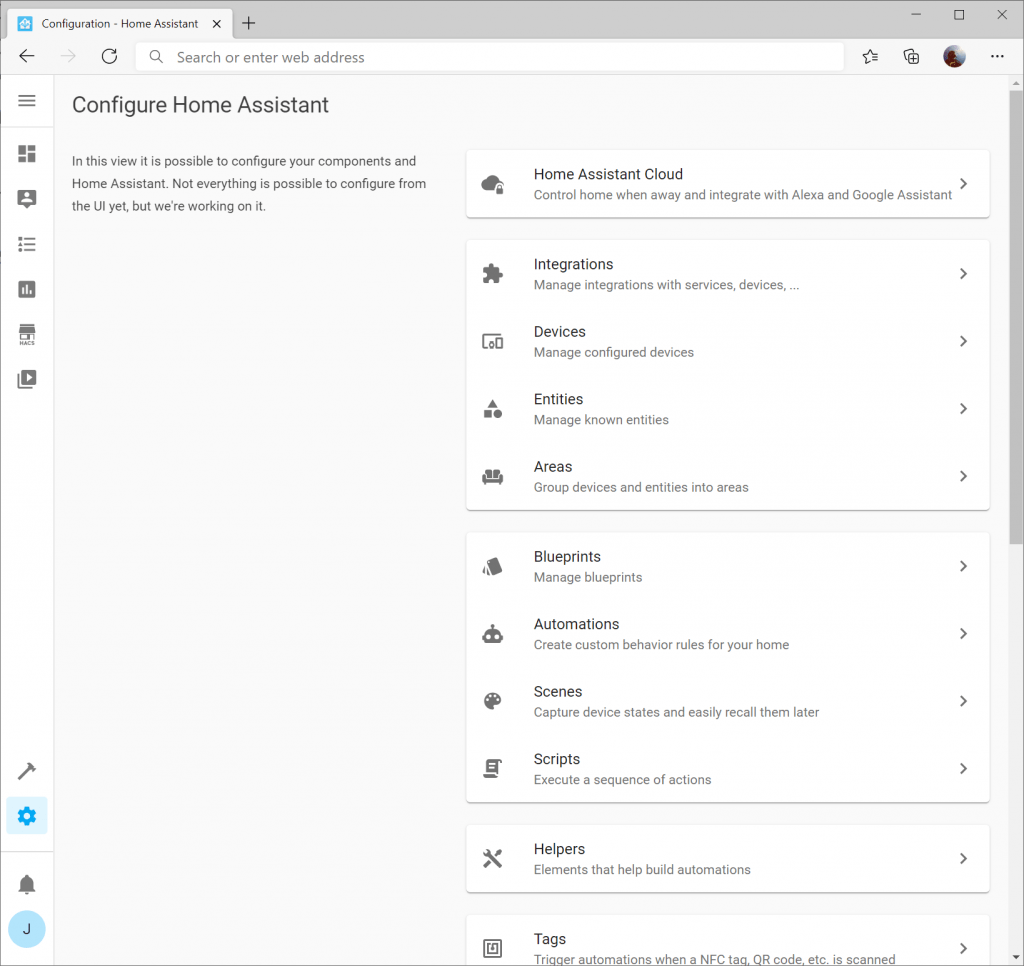Select the Configuration gear icon
Viewport: 1024px width, 966px height.
click(26, 815)
